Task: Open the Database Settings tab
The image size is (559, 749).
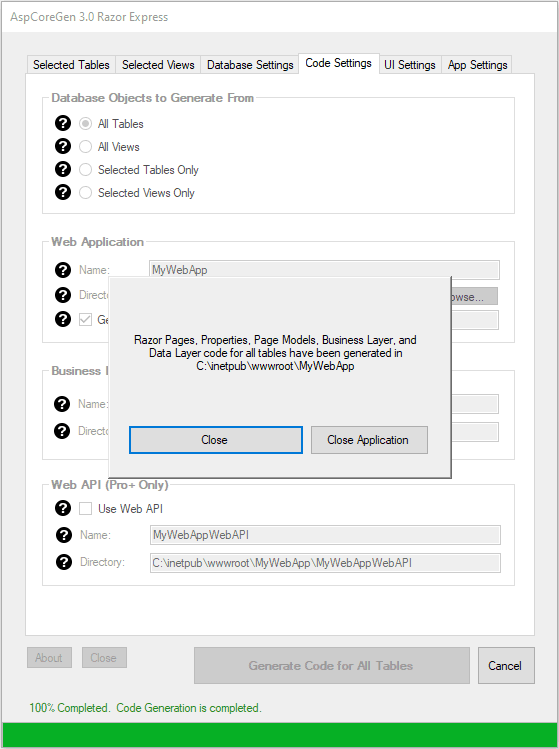Action: pyautogui.click(x=250, y=64)
